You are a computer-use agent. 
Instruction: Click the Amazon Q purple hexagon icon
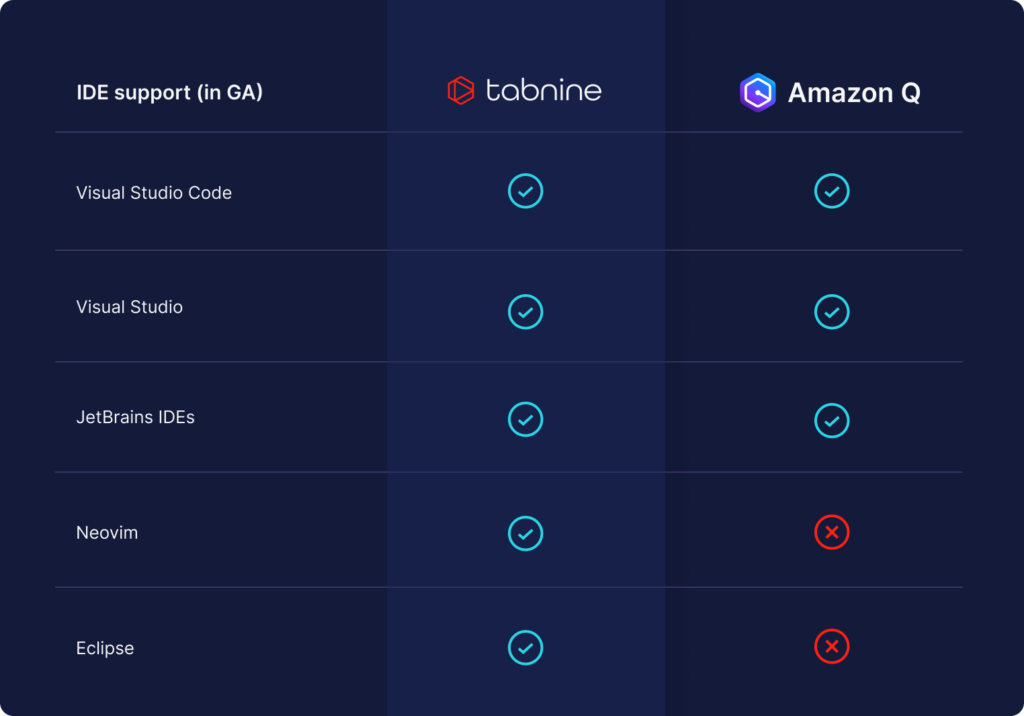[x=758, y=92]
